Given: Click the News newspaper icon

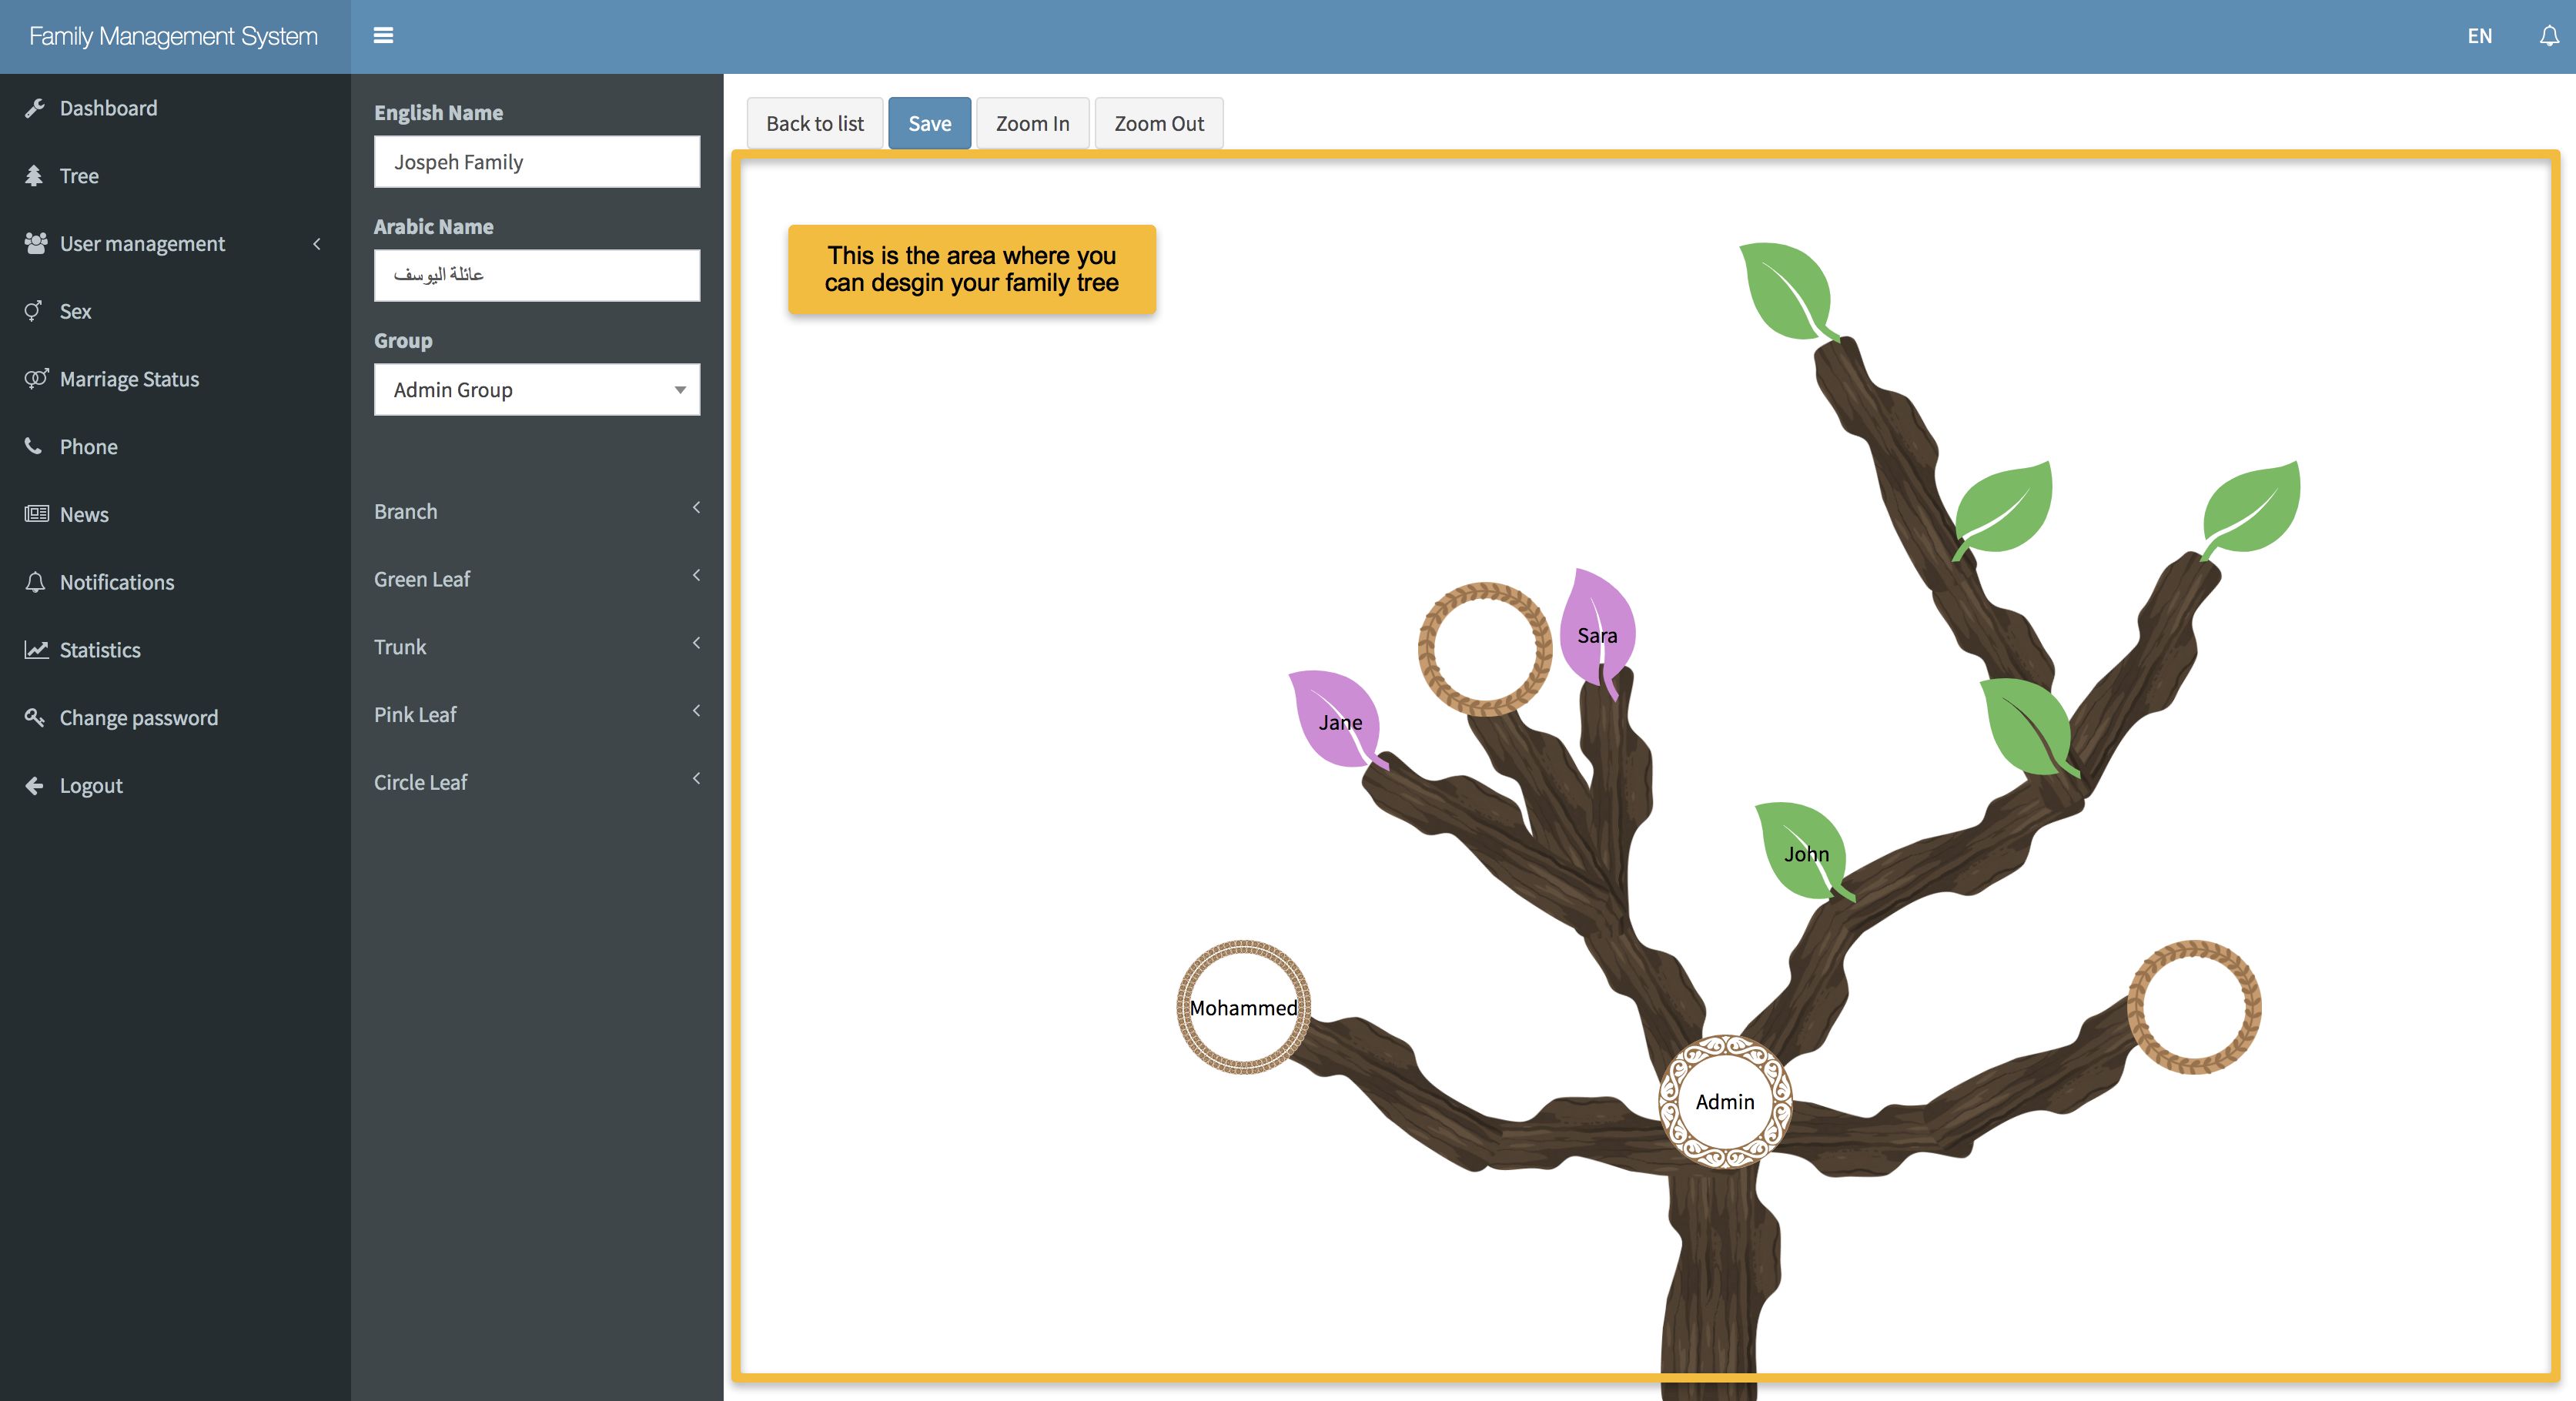Looking at the screenshot, I should click(36, 514).
